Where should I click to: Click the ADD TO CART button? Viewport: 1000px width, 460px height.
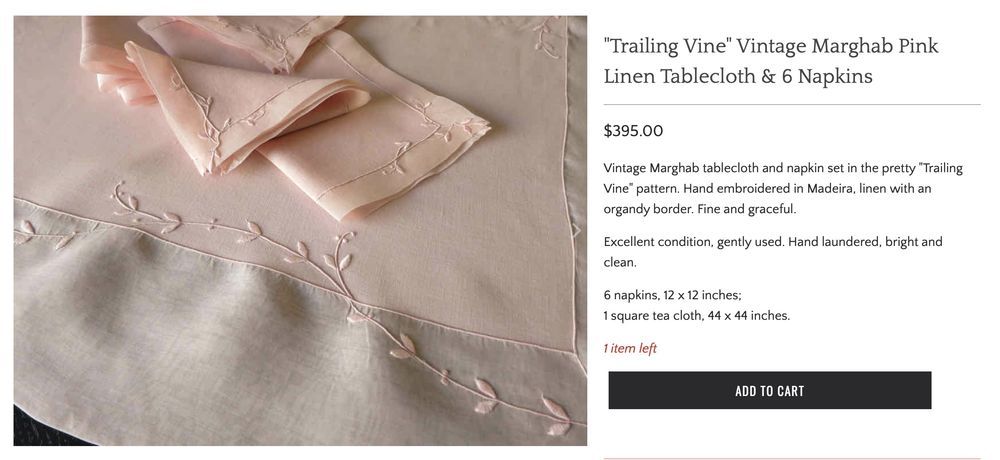click(x=769, y=390)
